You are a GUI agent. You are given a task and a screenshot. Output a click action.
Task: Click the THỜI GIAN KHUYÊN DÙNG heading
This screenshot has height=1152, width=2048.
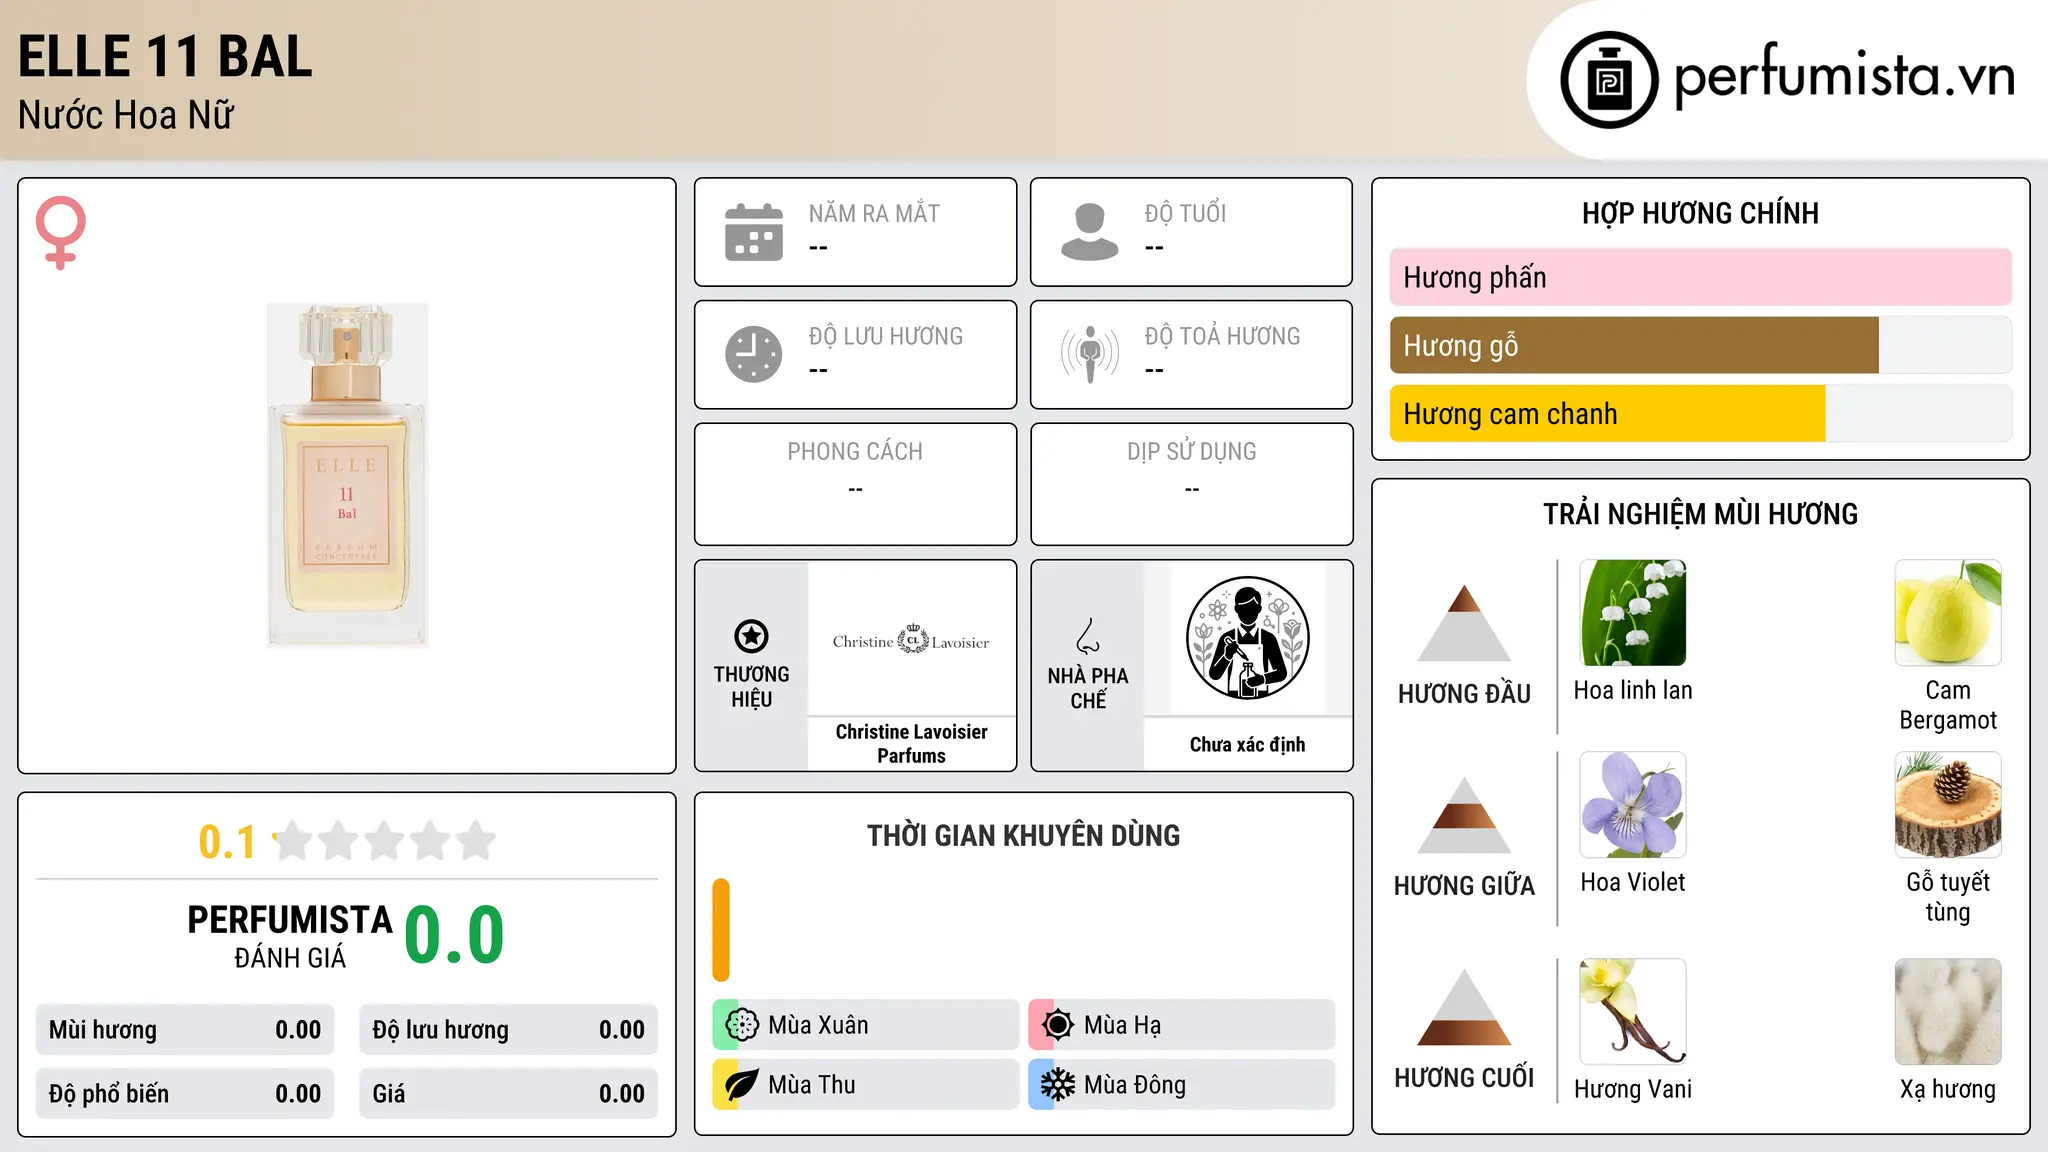[1023, 835]
